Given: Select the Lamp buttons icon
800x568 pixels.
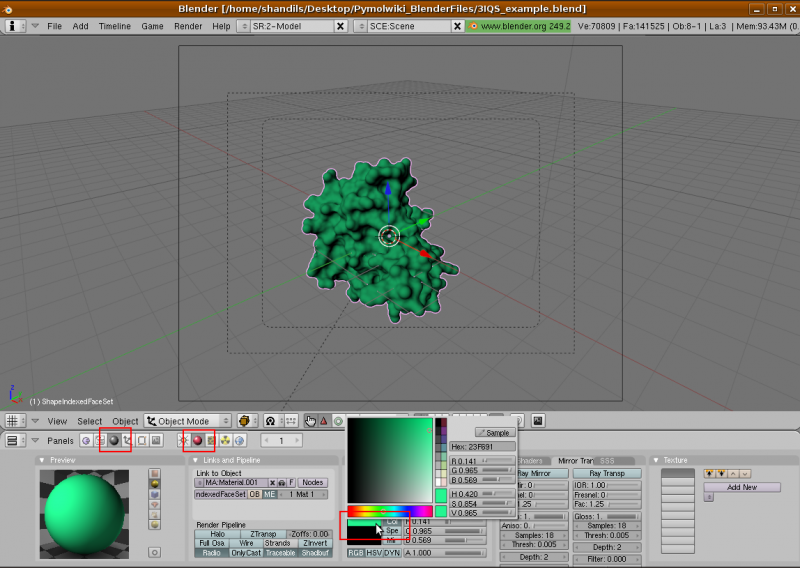Looking at the screenshot, I should point(183,440).
